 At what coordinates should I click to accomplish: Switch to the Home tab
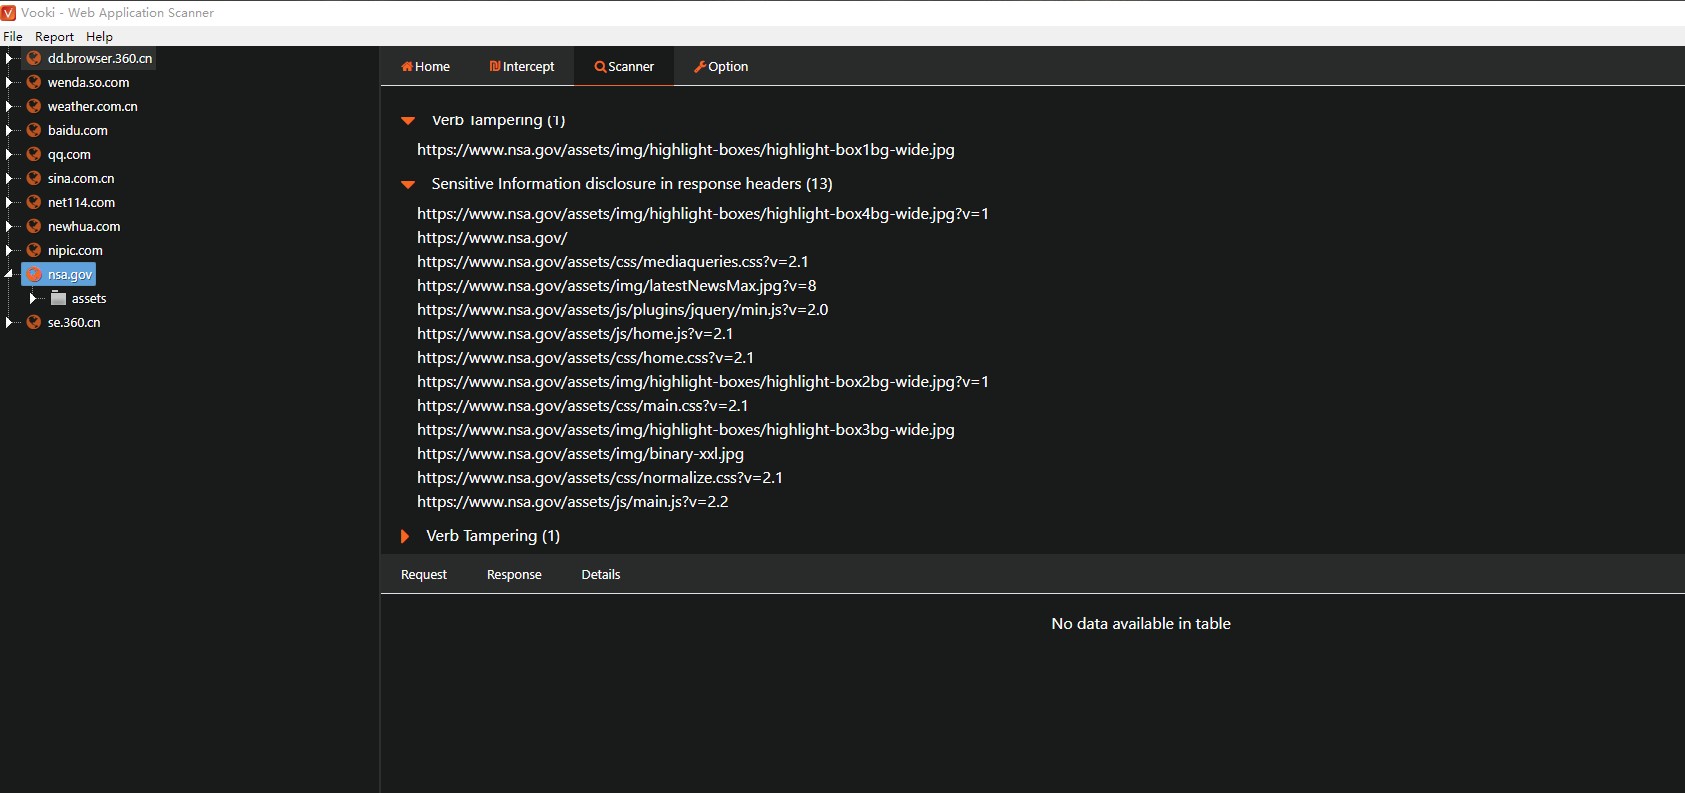426,66
